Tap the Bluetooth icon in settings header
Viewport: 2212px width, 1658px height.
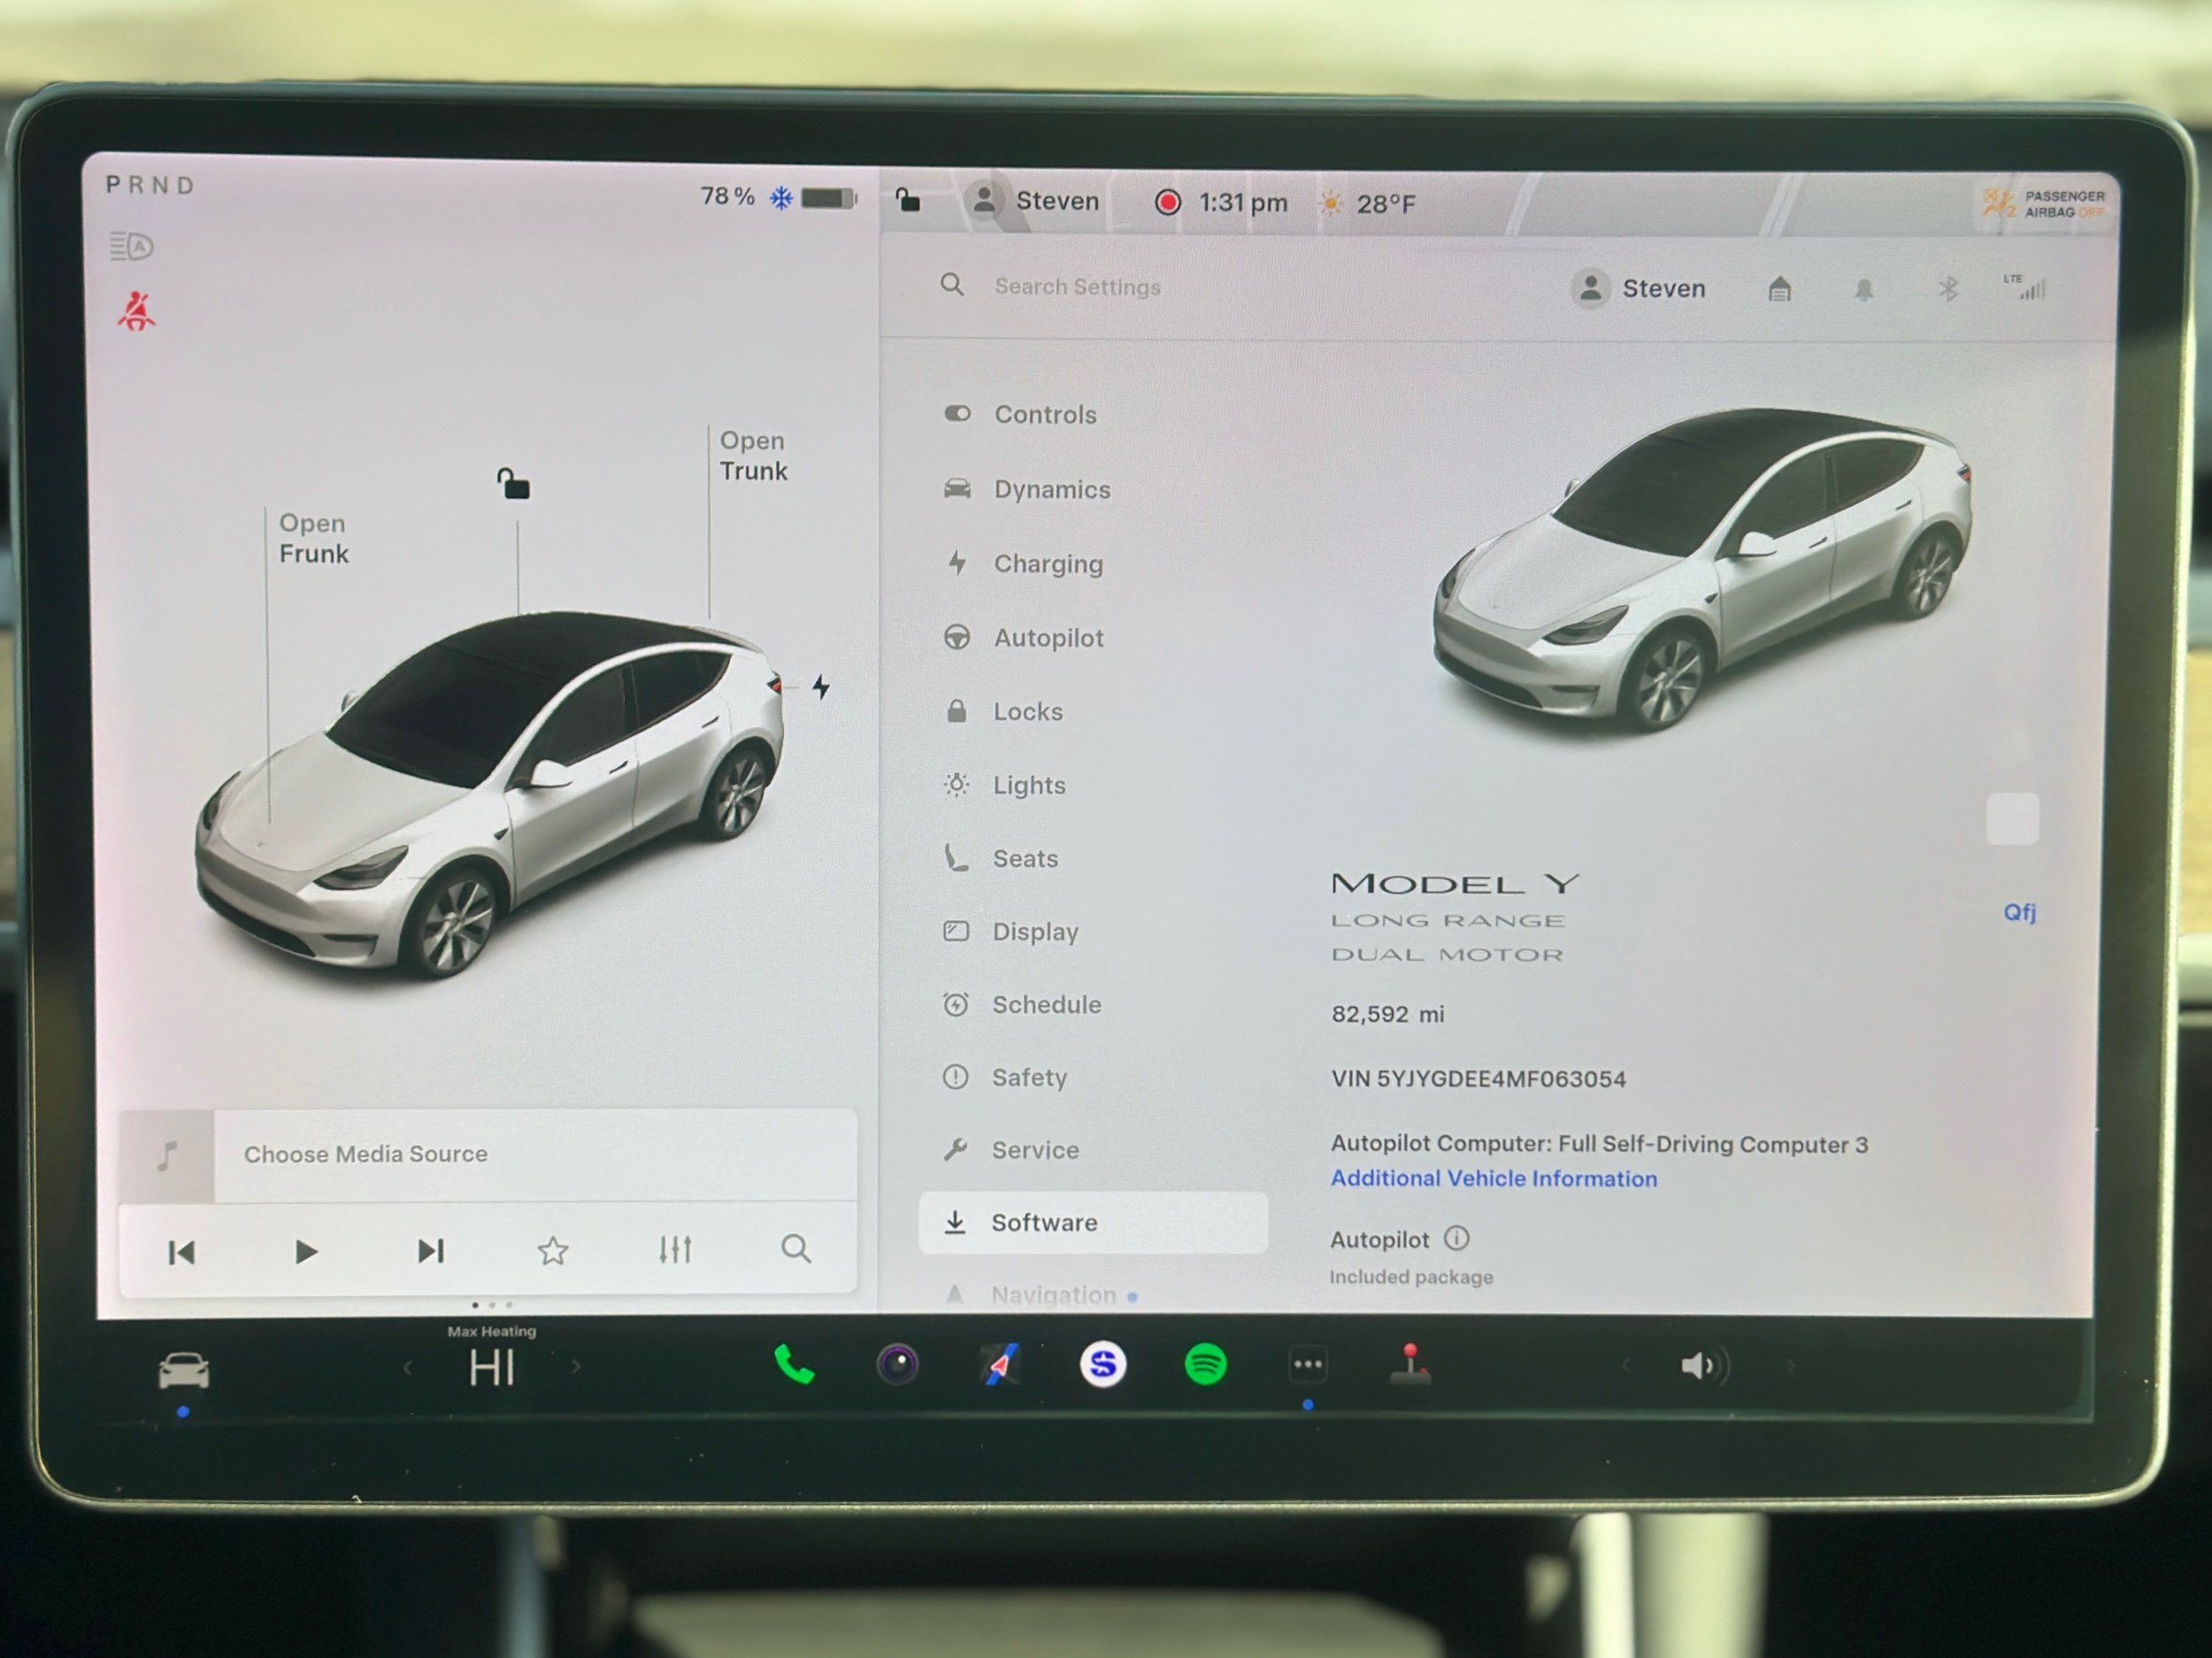tap(1947, 290)
